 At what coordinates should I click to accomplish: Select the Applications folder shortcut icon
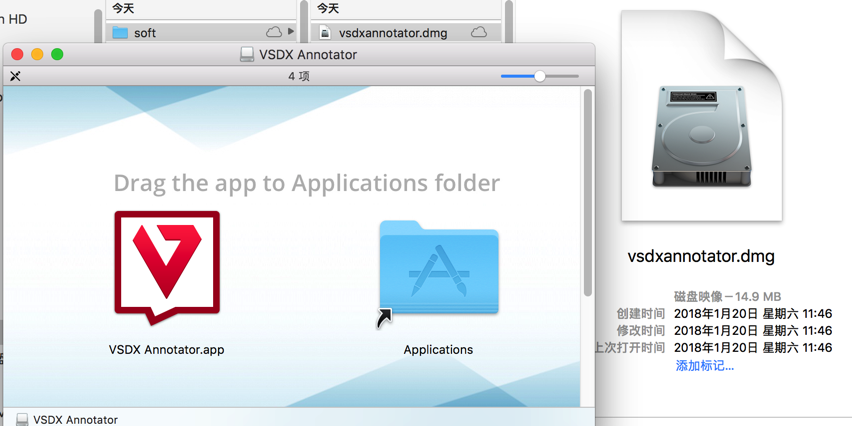click(438, 274)
